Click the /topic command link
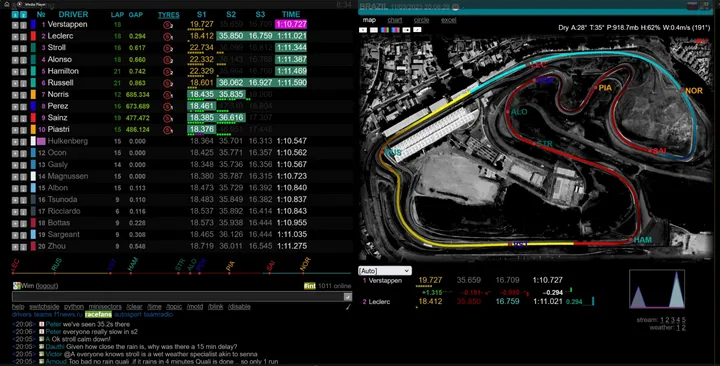The height and width of the screenshot is (366, 720). [x=174, y=307]
